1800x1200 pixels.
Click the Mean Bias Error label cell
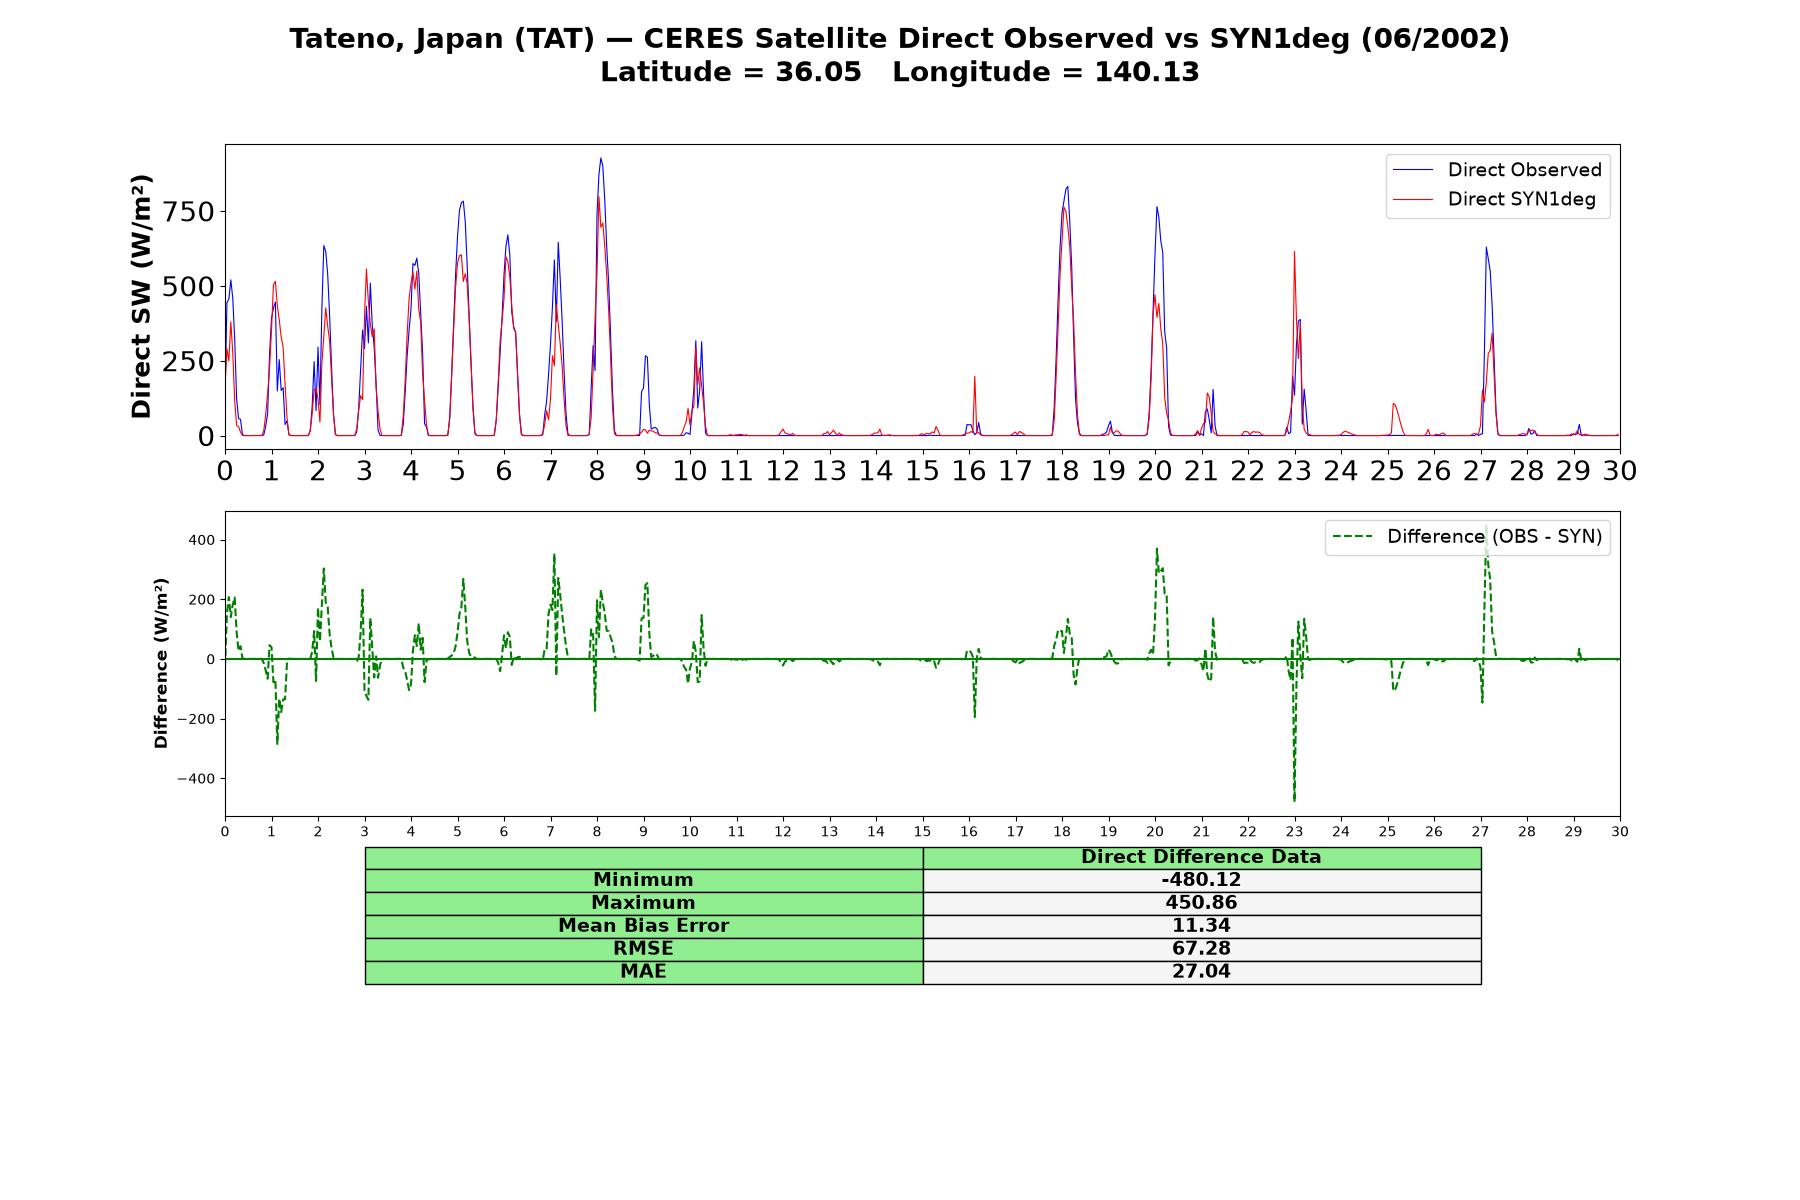point(643,926)
